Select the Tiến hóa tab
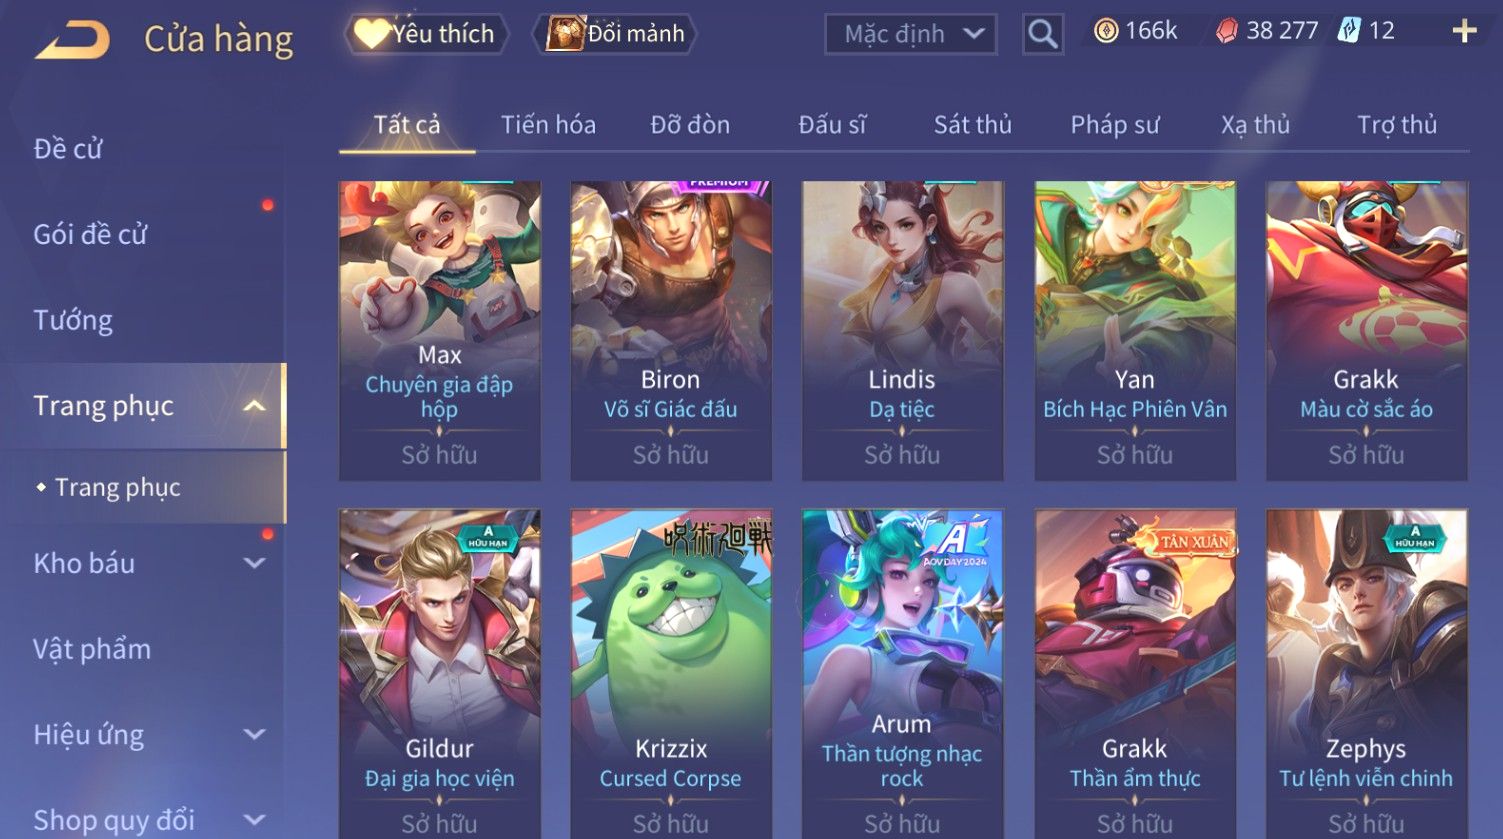 click(548, 125)
